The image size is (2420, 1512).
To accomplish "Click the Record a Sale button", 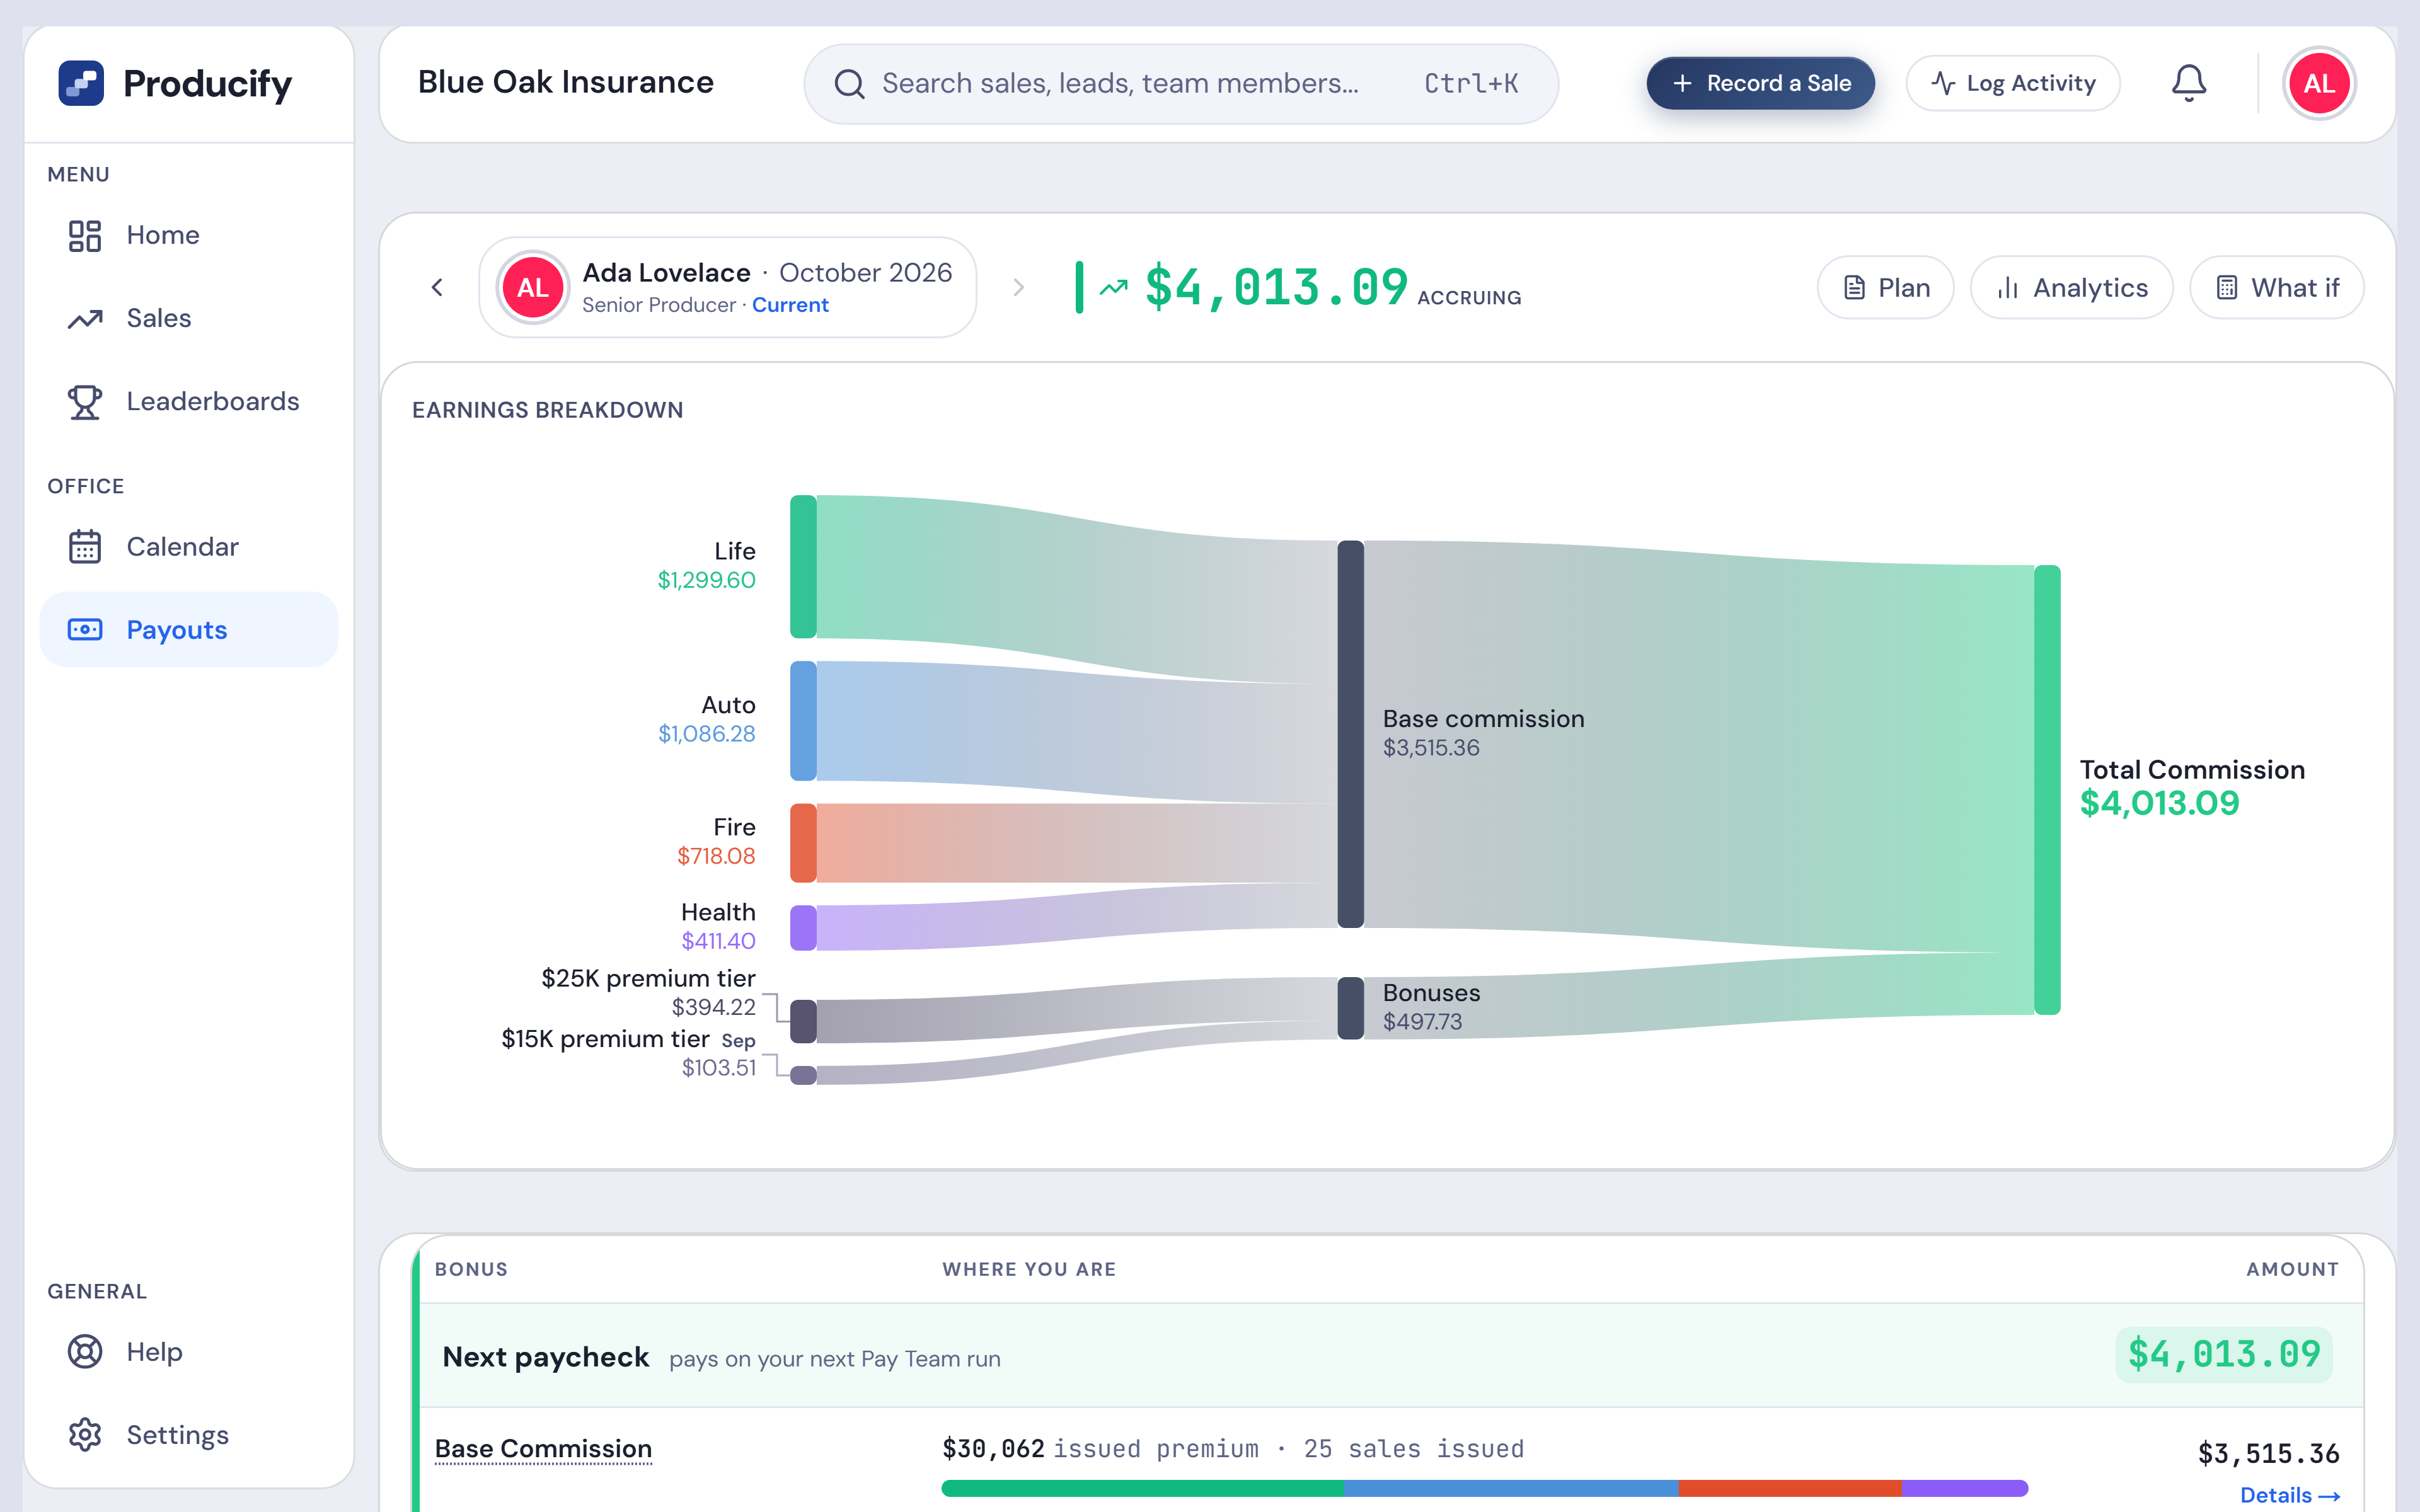I will 1760,83.
